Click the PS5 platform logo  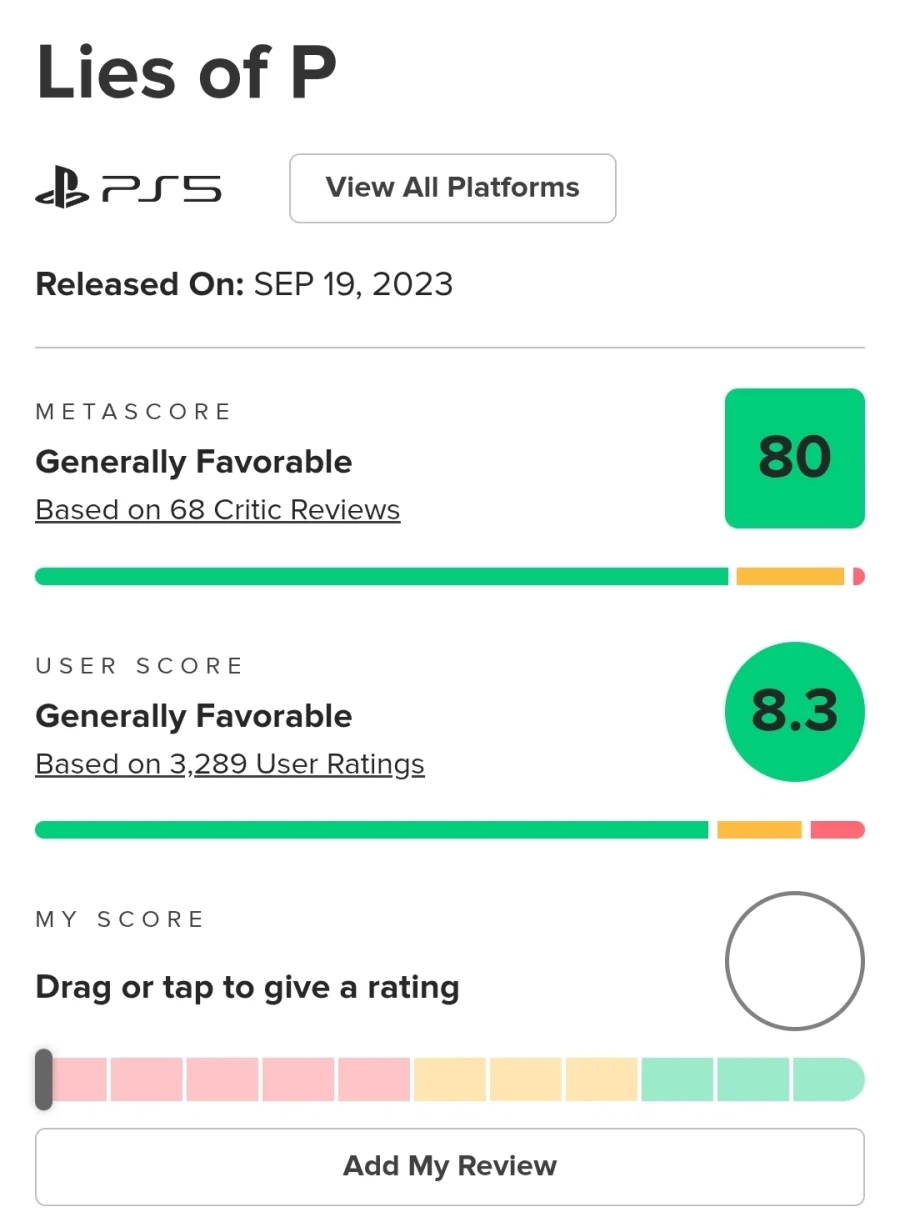click(128, 188)
